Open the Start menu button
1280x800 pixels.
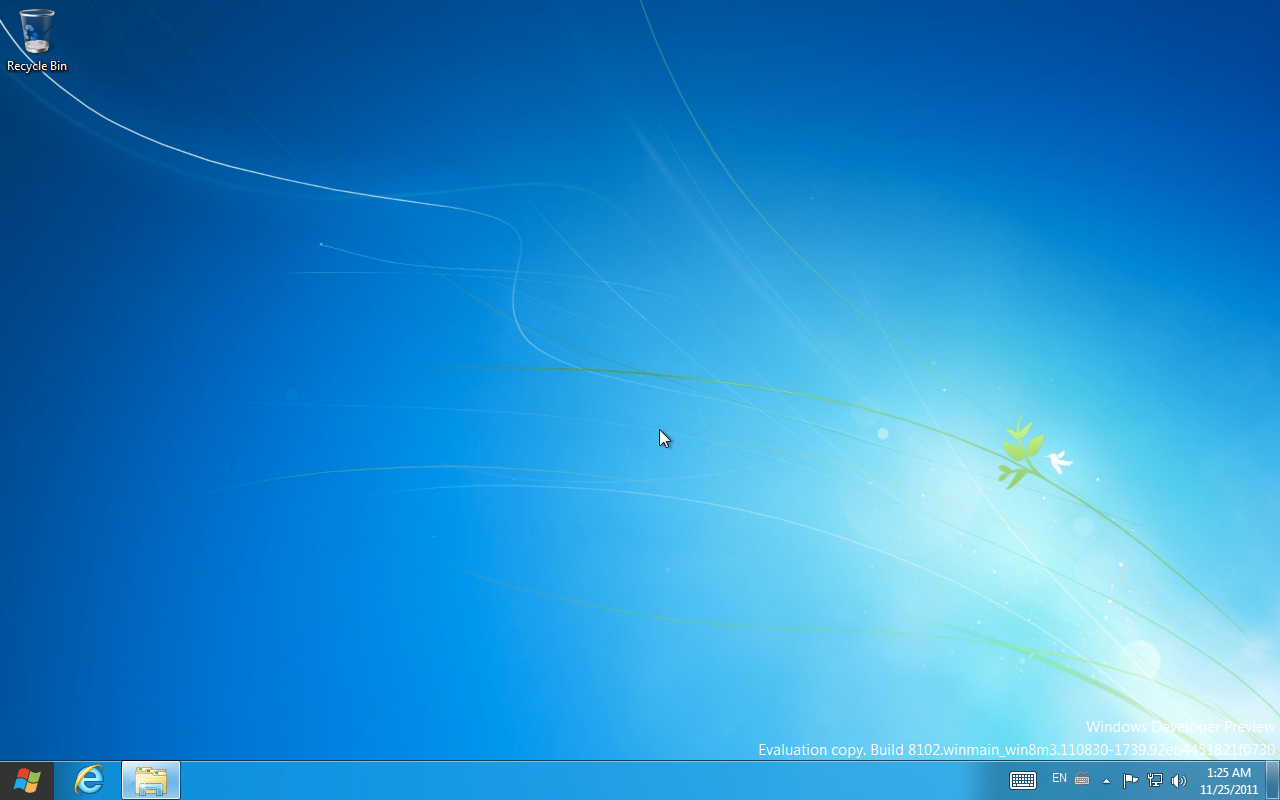tap(27, 780)
